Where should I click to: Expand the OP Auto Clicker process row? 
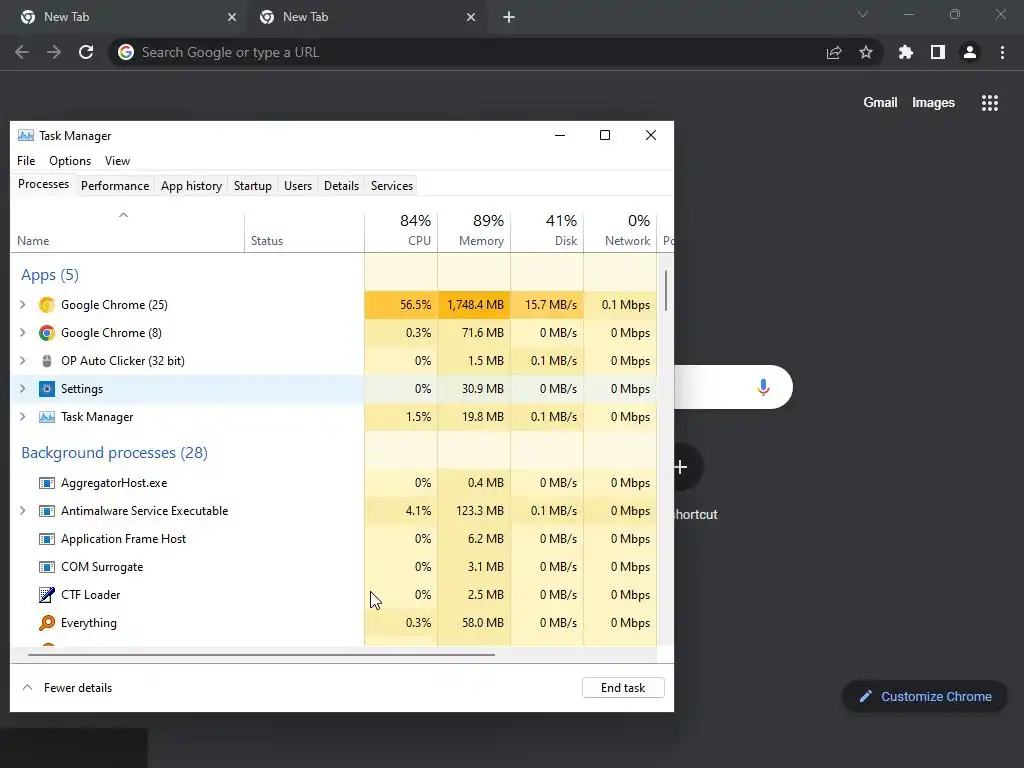click(22, 361)
